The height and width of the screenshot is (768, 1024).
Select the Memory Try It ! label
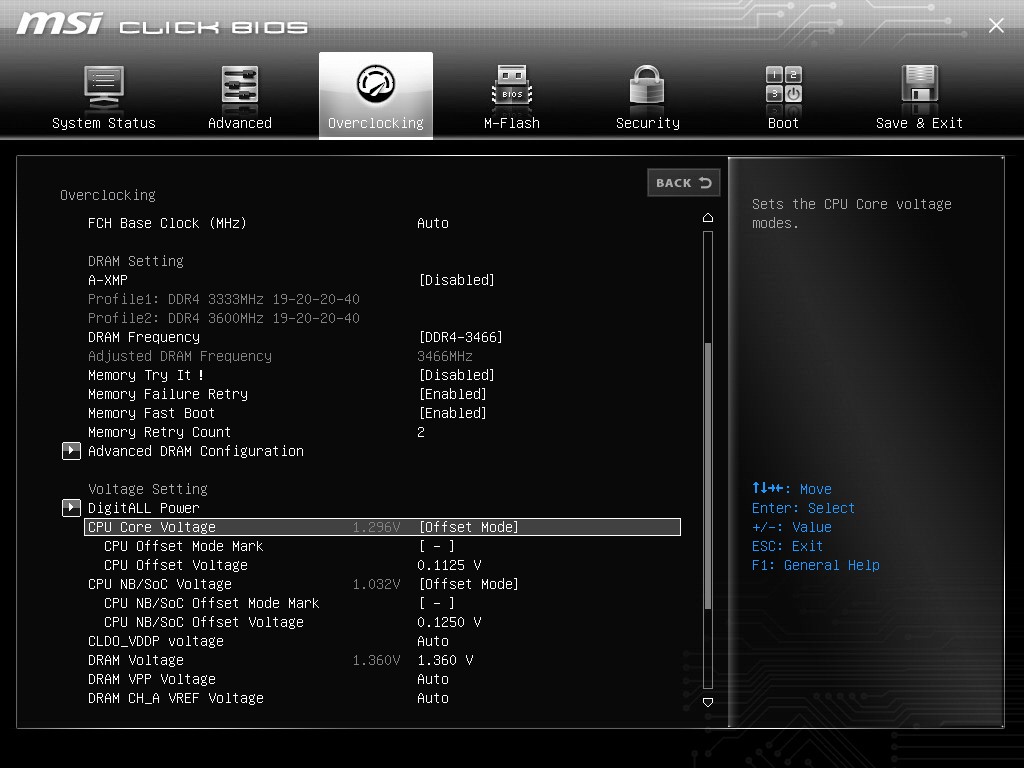[x=146, y=375]
